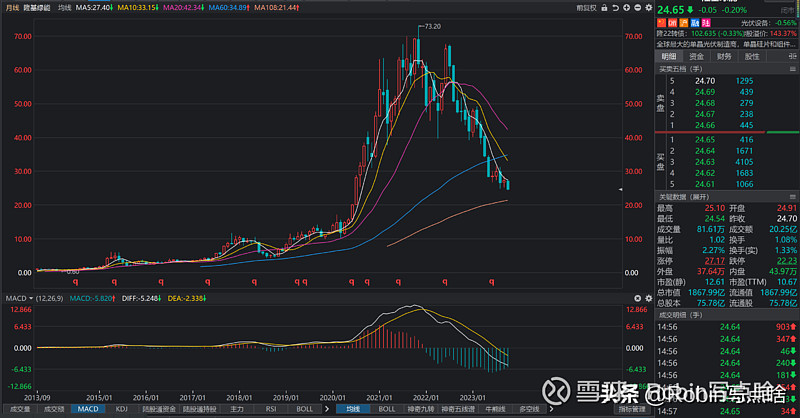The width and height of the screenshot is (800, 418).
Task: Expand the 关键数据 (展开) section
Action: click(684, 197)
